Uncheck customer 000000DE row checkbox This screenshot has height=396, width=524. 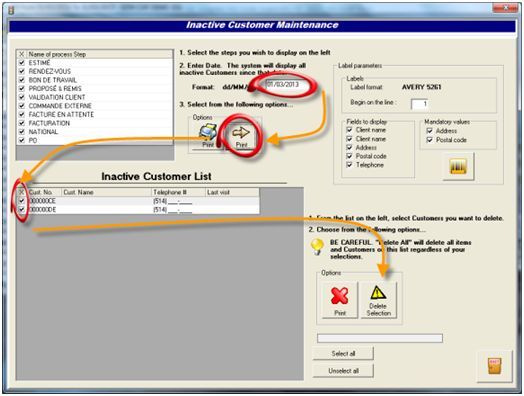[22, 210]
